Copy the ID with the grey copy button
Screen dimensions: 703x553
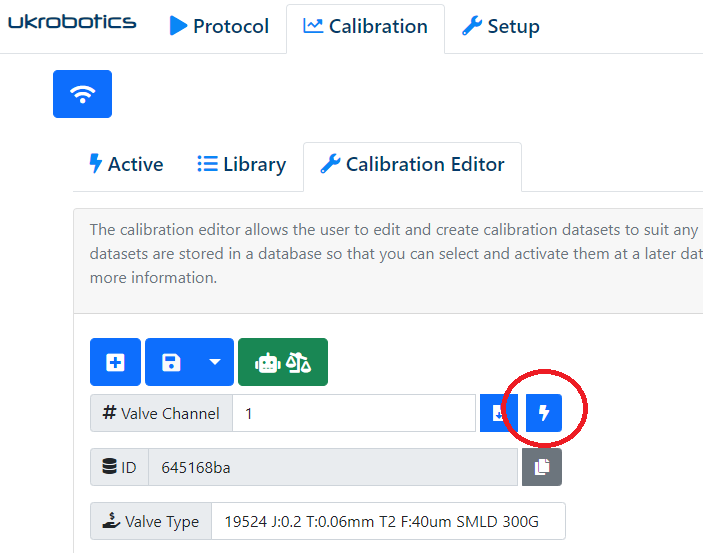(541, 467)
